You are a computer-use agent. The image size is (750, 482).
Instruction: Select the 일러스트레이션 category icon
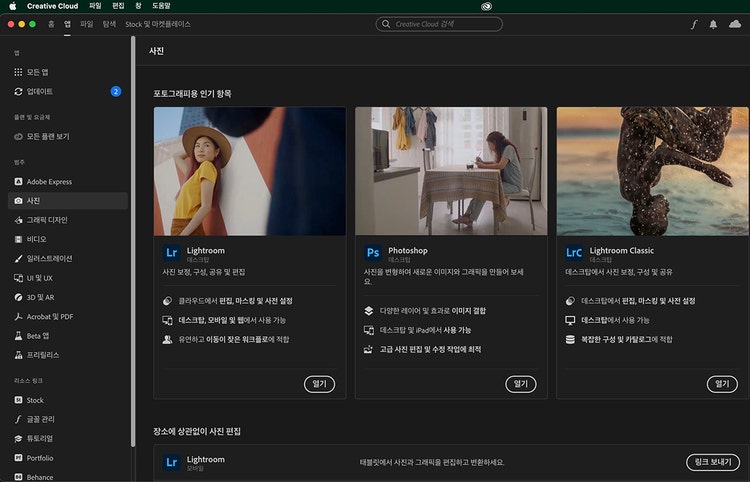tap(18, 258)
